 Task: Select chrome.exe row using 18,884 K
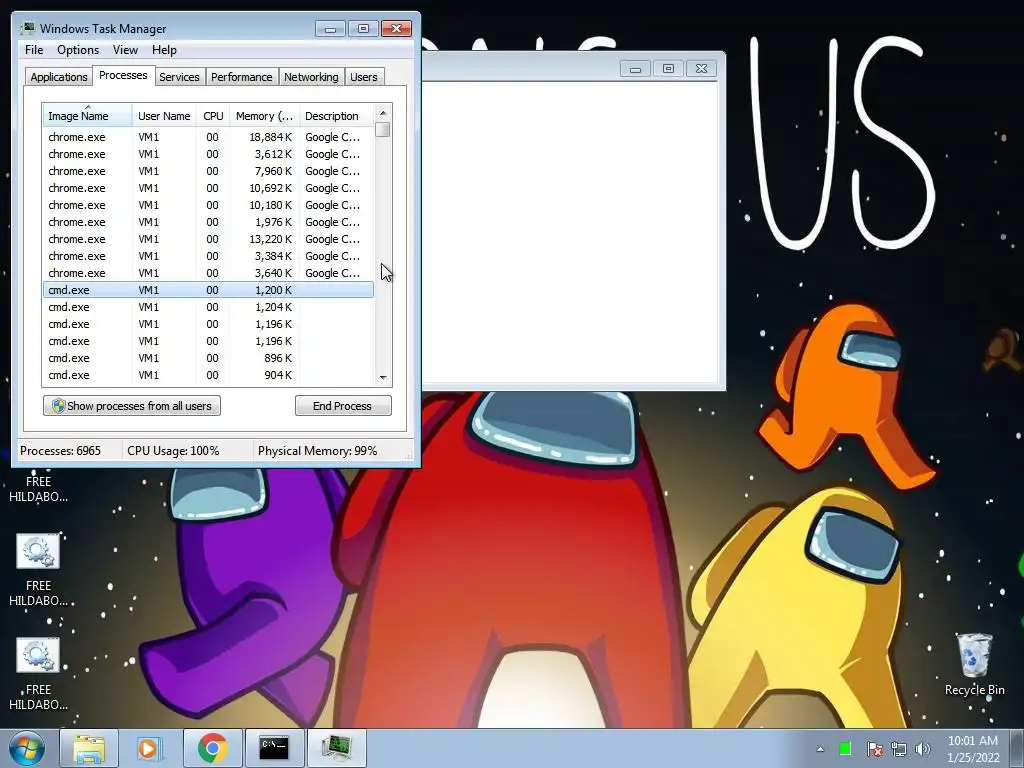pyautogui.click(x=208, y=137)
